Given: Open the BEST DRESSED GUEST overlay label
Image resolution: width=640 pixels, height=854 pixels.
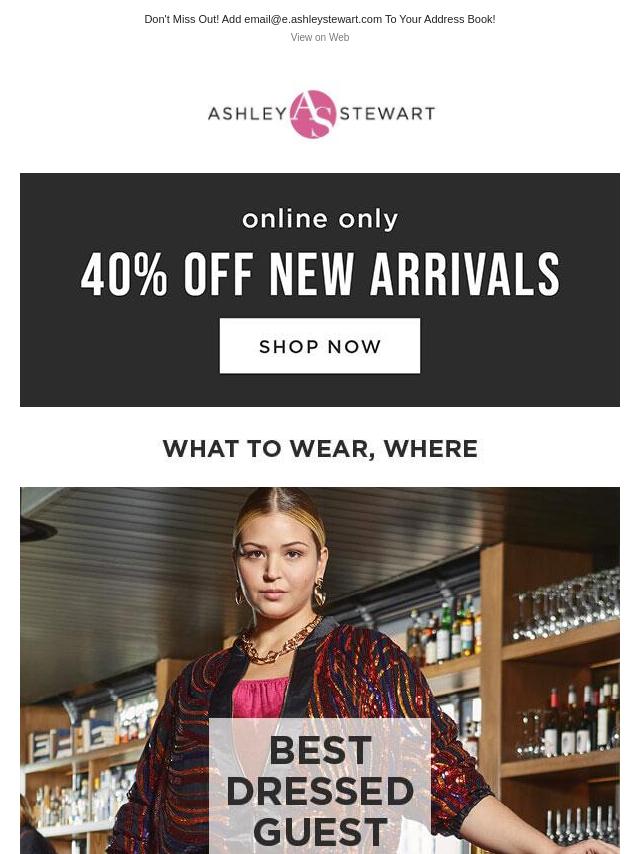Looking at the screenshot, I should pos(320,786).
